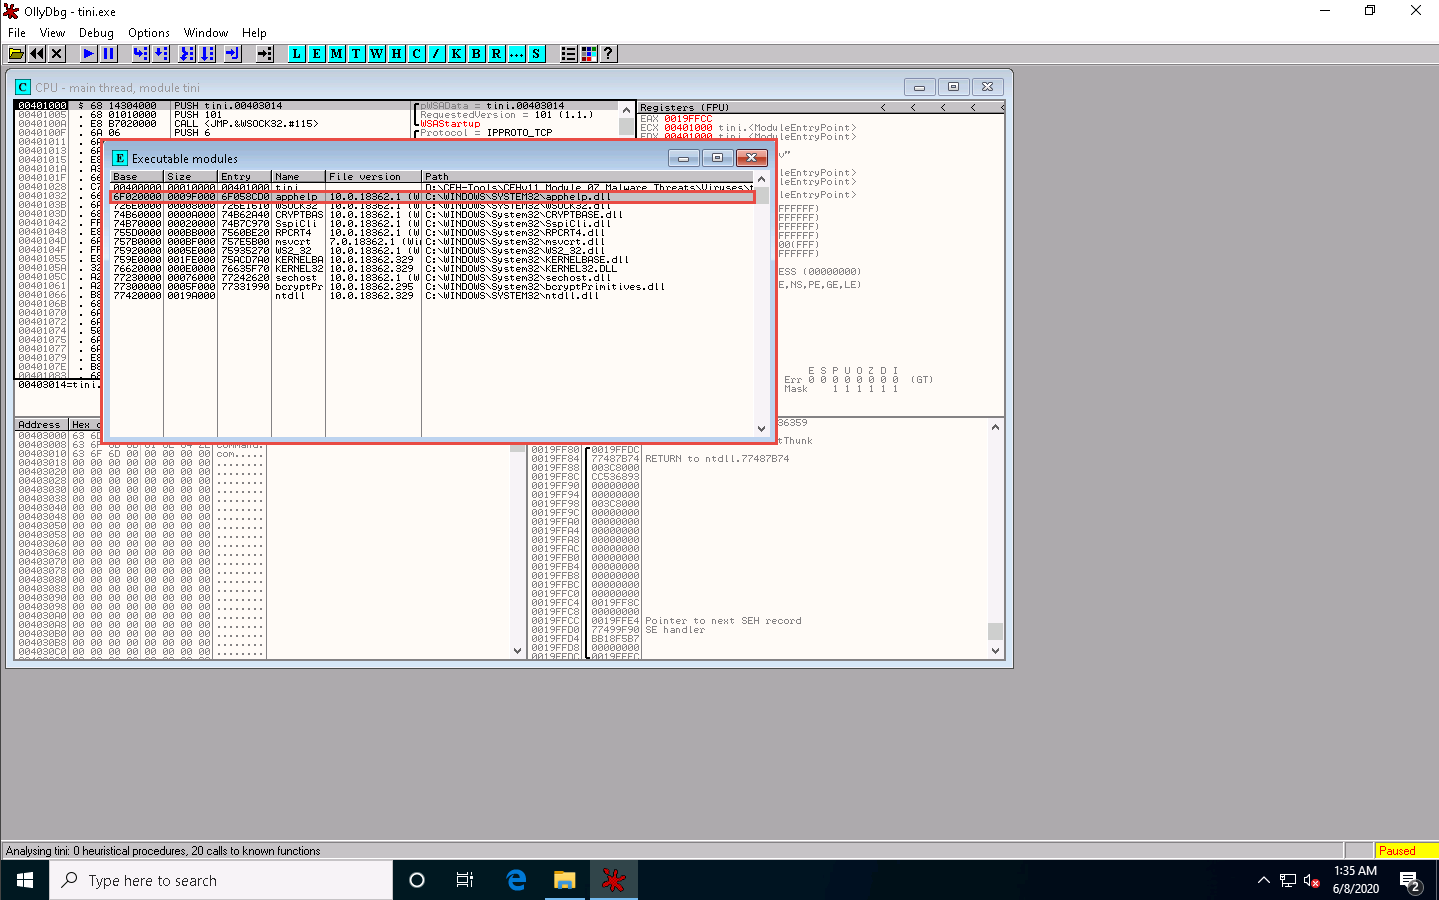Open CPU window with C icon
The width and height of the screenshot is (1439, 900).
click(417, 54)
